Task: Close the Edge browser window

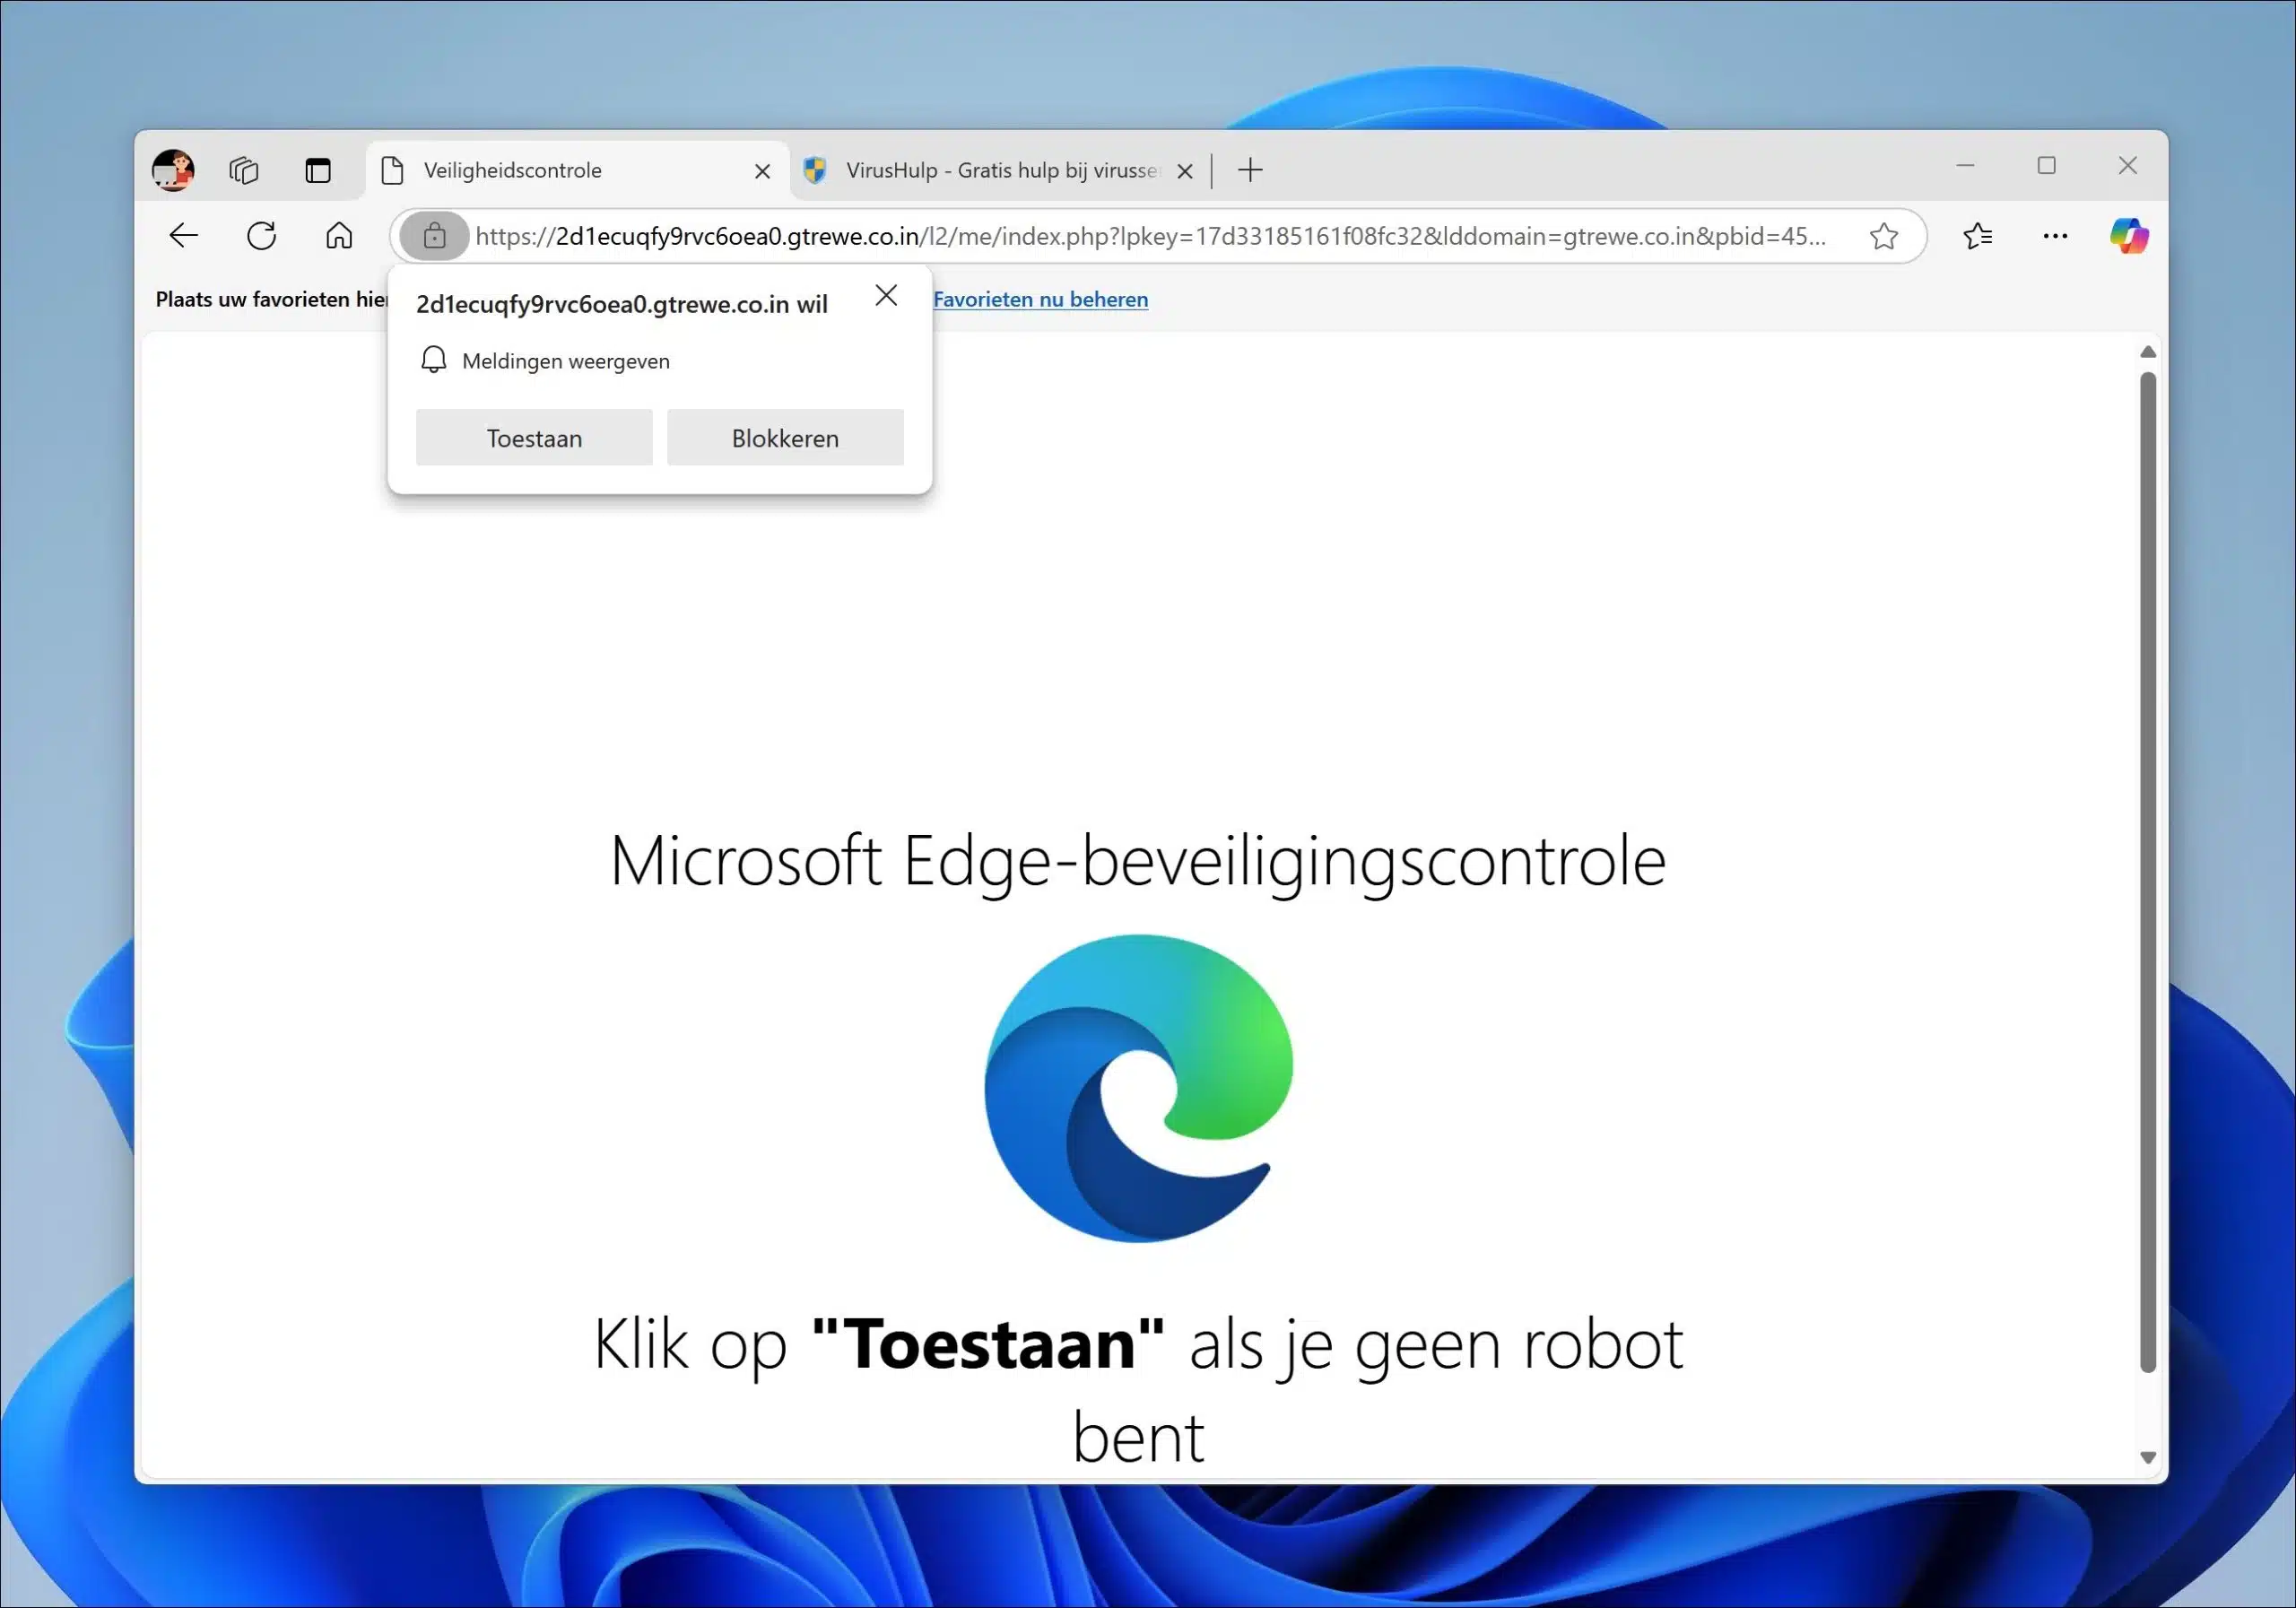Action: 2127,165
